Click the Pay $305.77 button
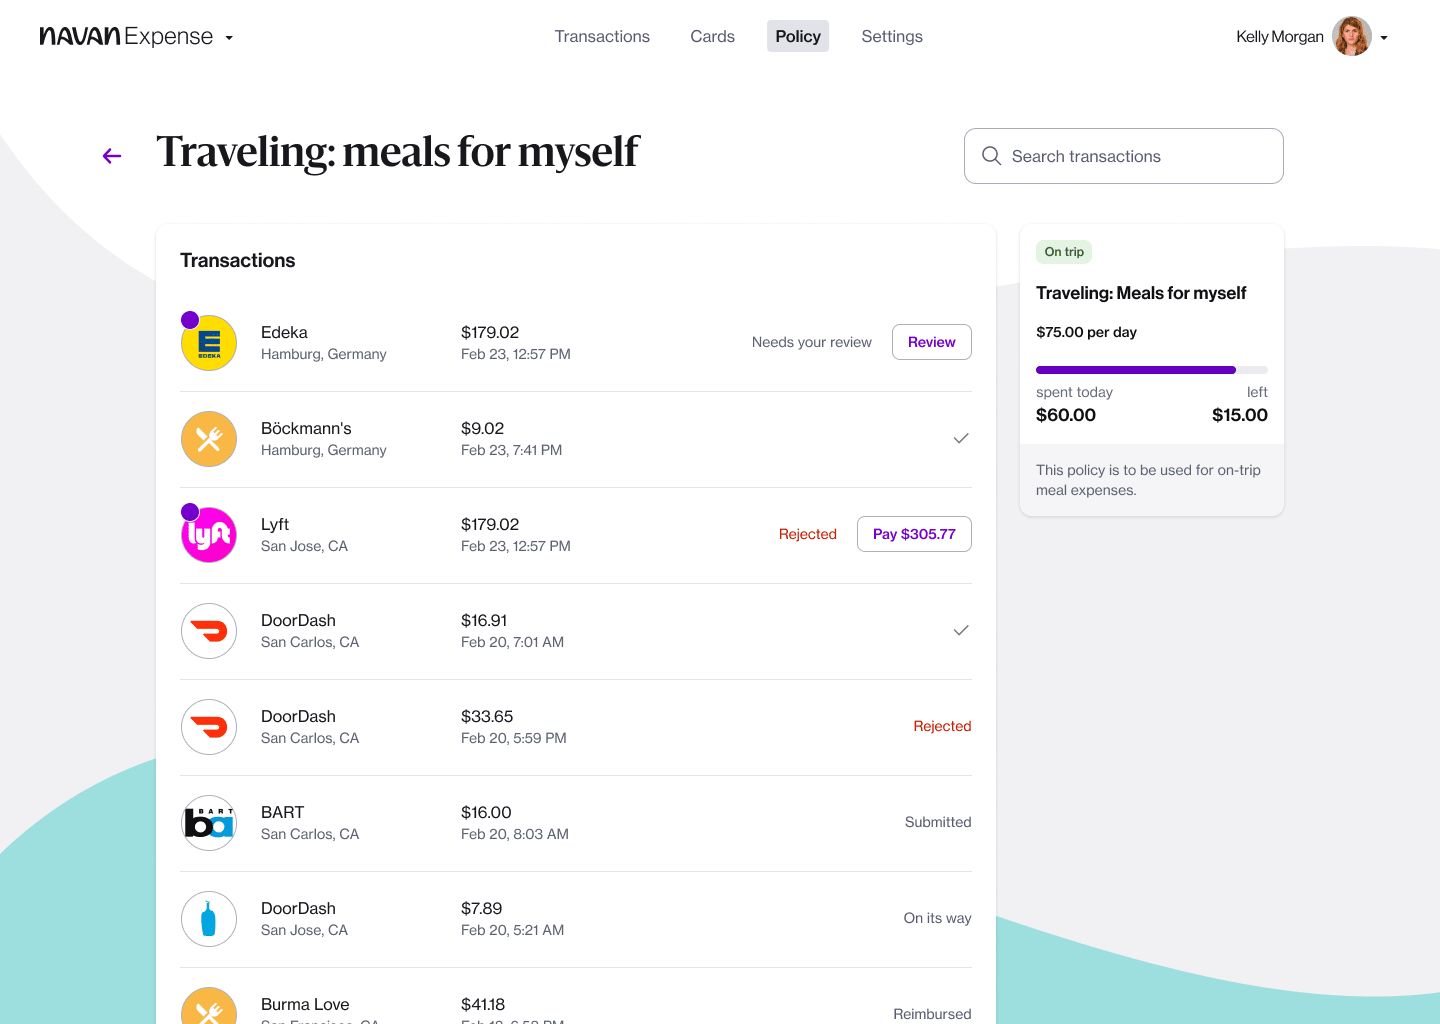 point(914,534)
